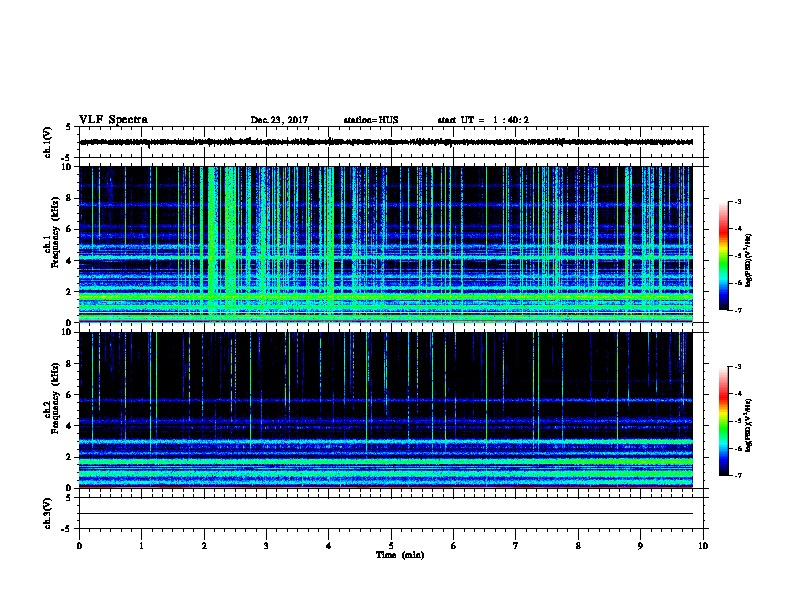Click time axis tick label "9"
This screenshot has height=612, width=792.
[640, 545]
